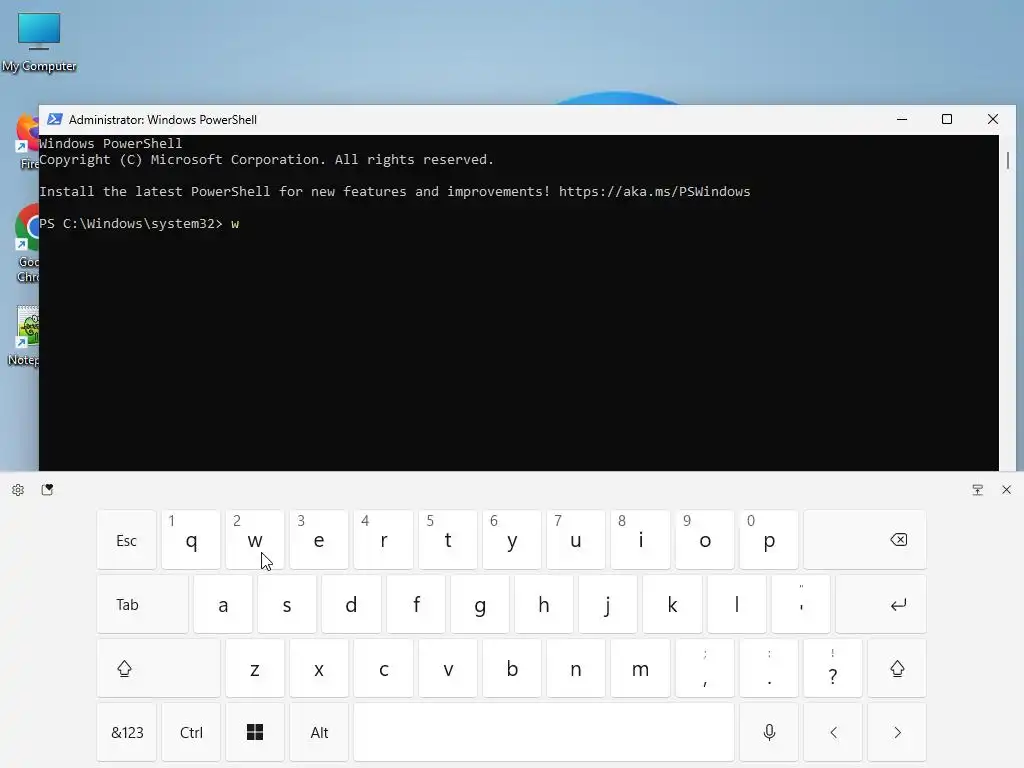Undock the touch keyboard
1024x768 pixels.
click(978, 490)
